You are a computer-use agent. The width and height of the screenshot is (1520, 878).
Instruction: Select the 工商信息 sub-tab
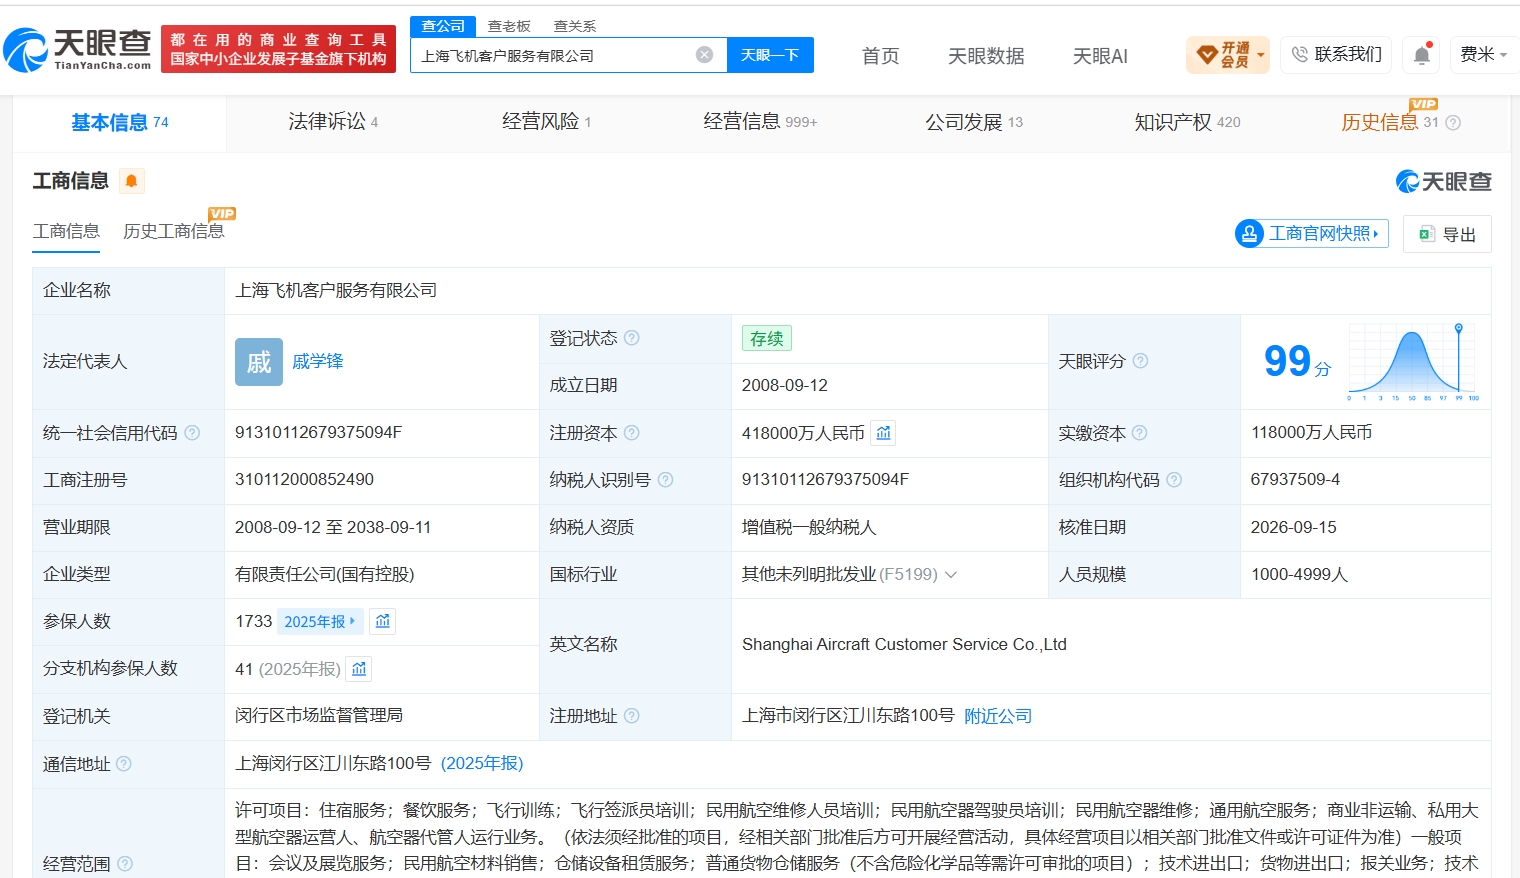point(66,231)
